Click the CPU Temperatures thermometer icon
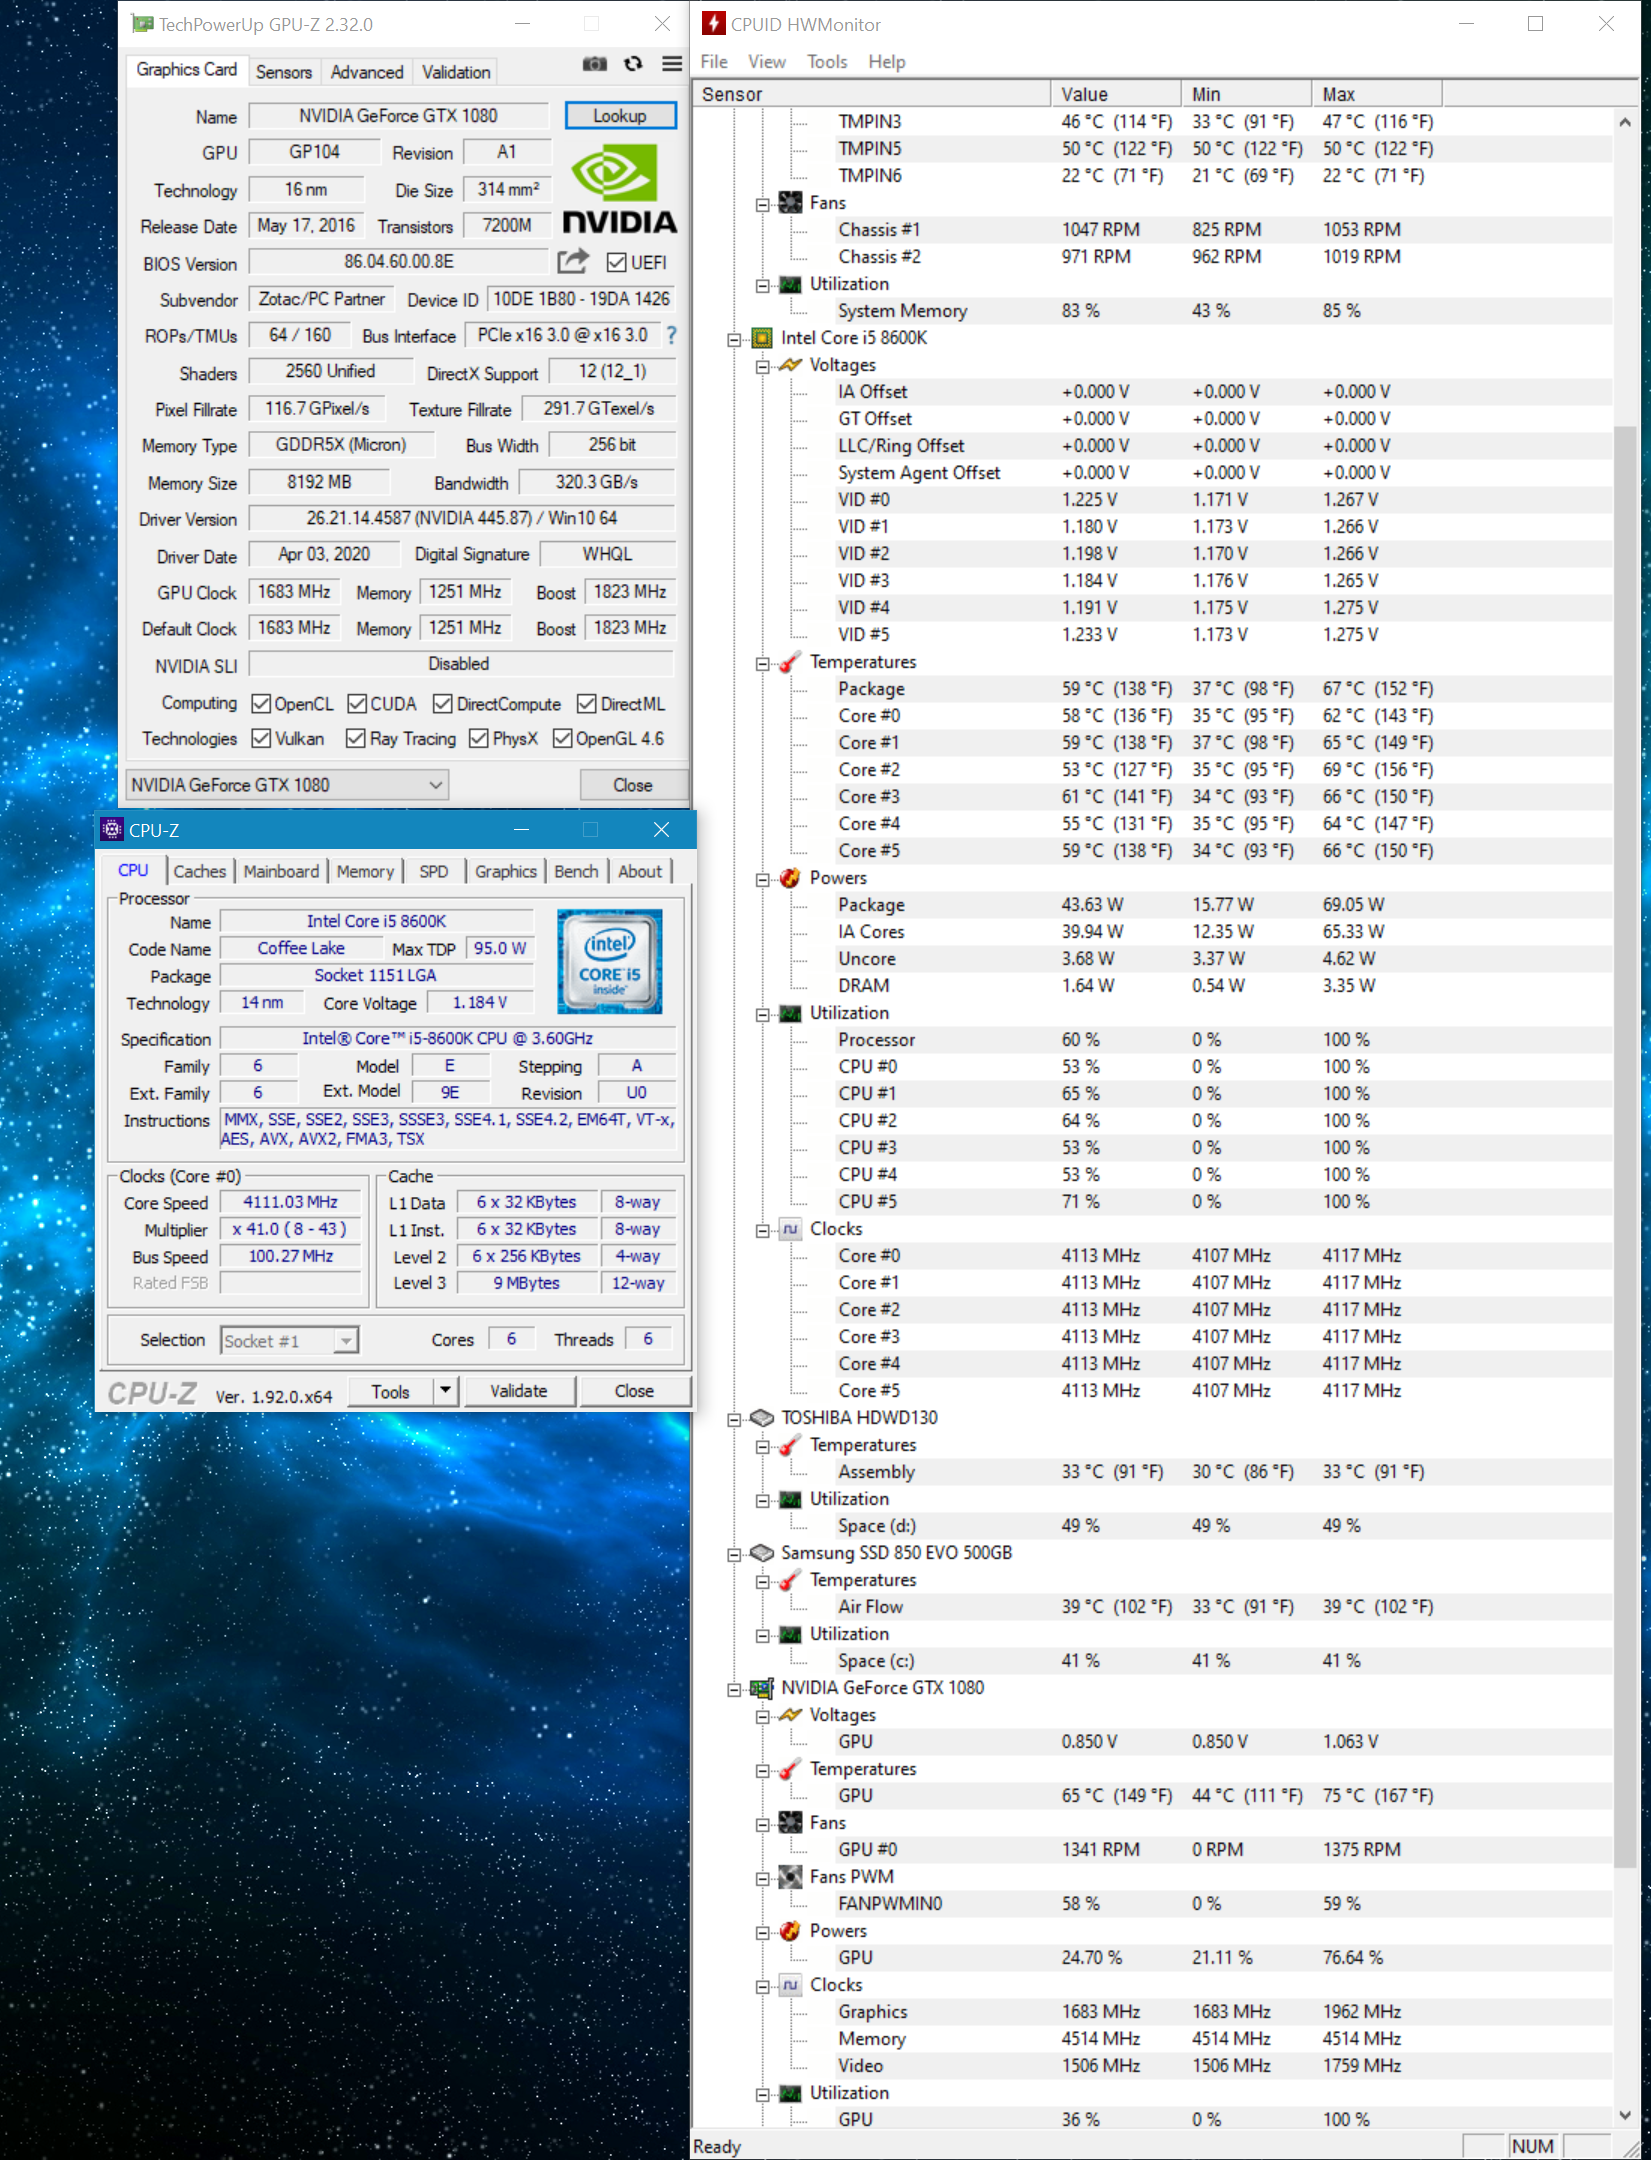 click(790, 662)
